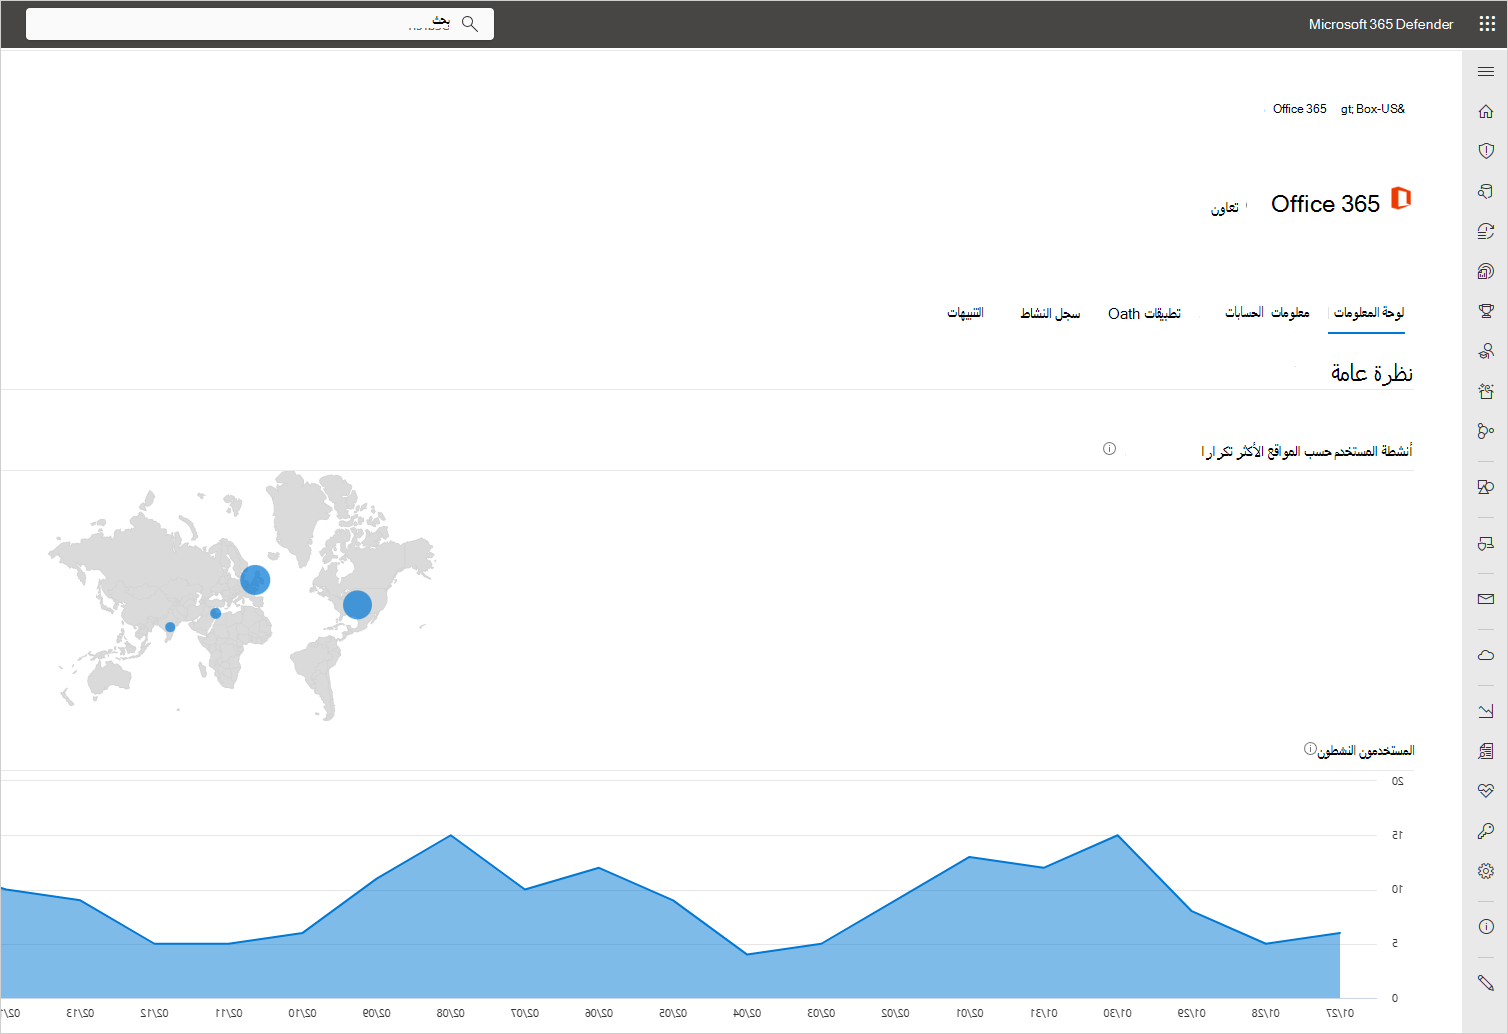Image resolution: width=1508 pixels, height=1034 pixels.
Task: Open the trophy (Secure score) icon
Action: pos(1486,311)
